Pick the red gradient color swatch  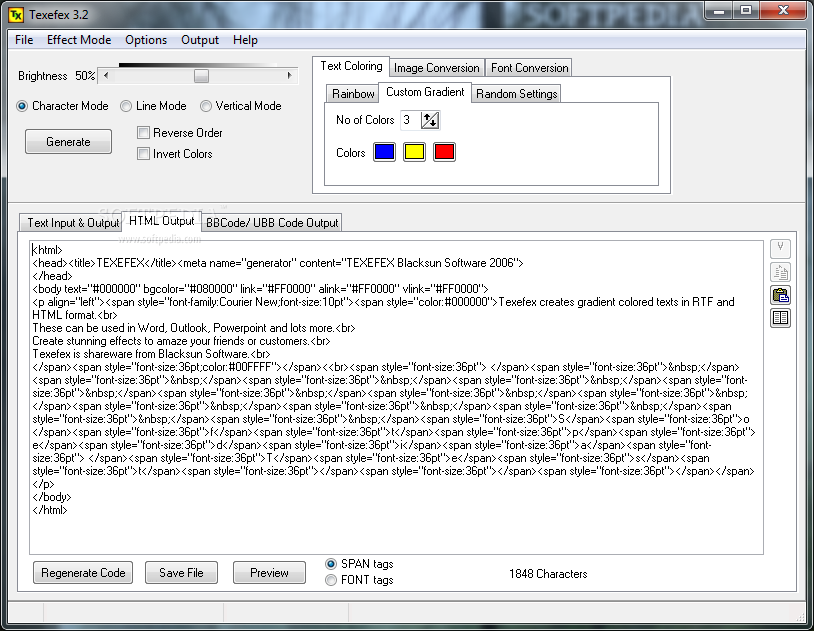point(444,152)
